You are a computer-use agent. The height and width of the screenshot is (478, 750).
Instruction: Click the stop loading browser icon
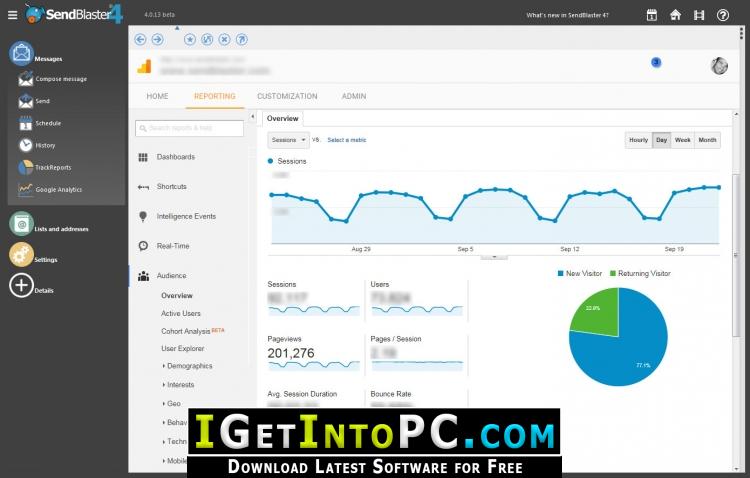224,39
